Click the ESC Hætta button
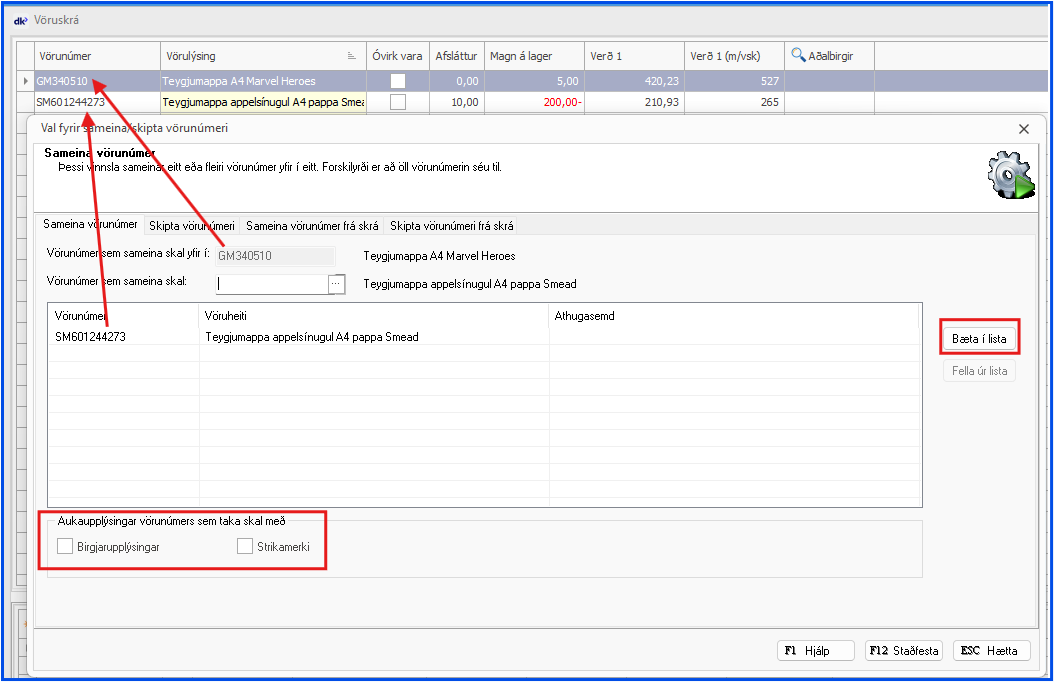 tap(991, 650)
